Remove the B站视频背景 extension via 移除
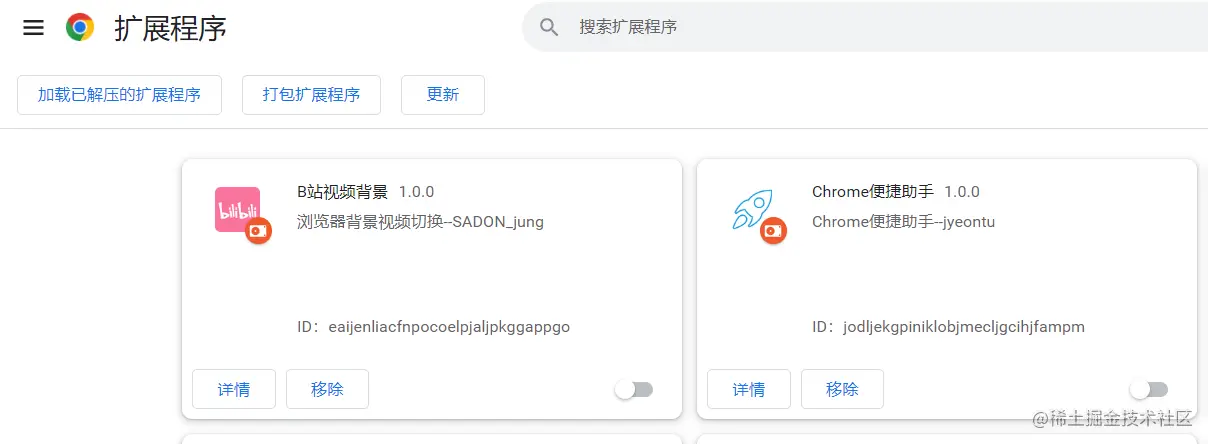This screenshot has width=1208, height=444. click(327, 389)
